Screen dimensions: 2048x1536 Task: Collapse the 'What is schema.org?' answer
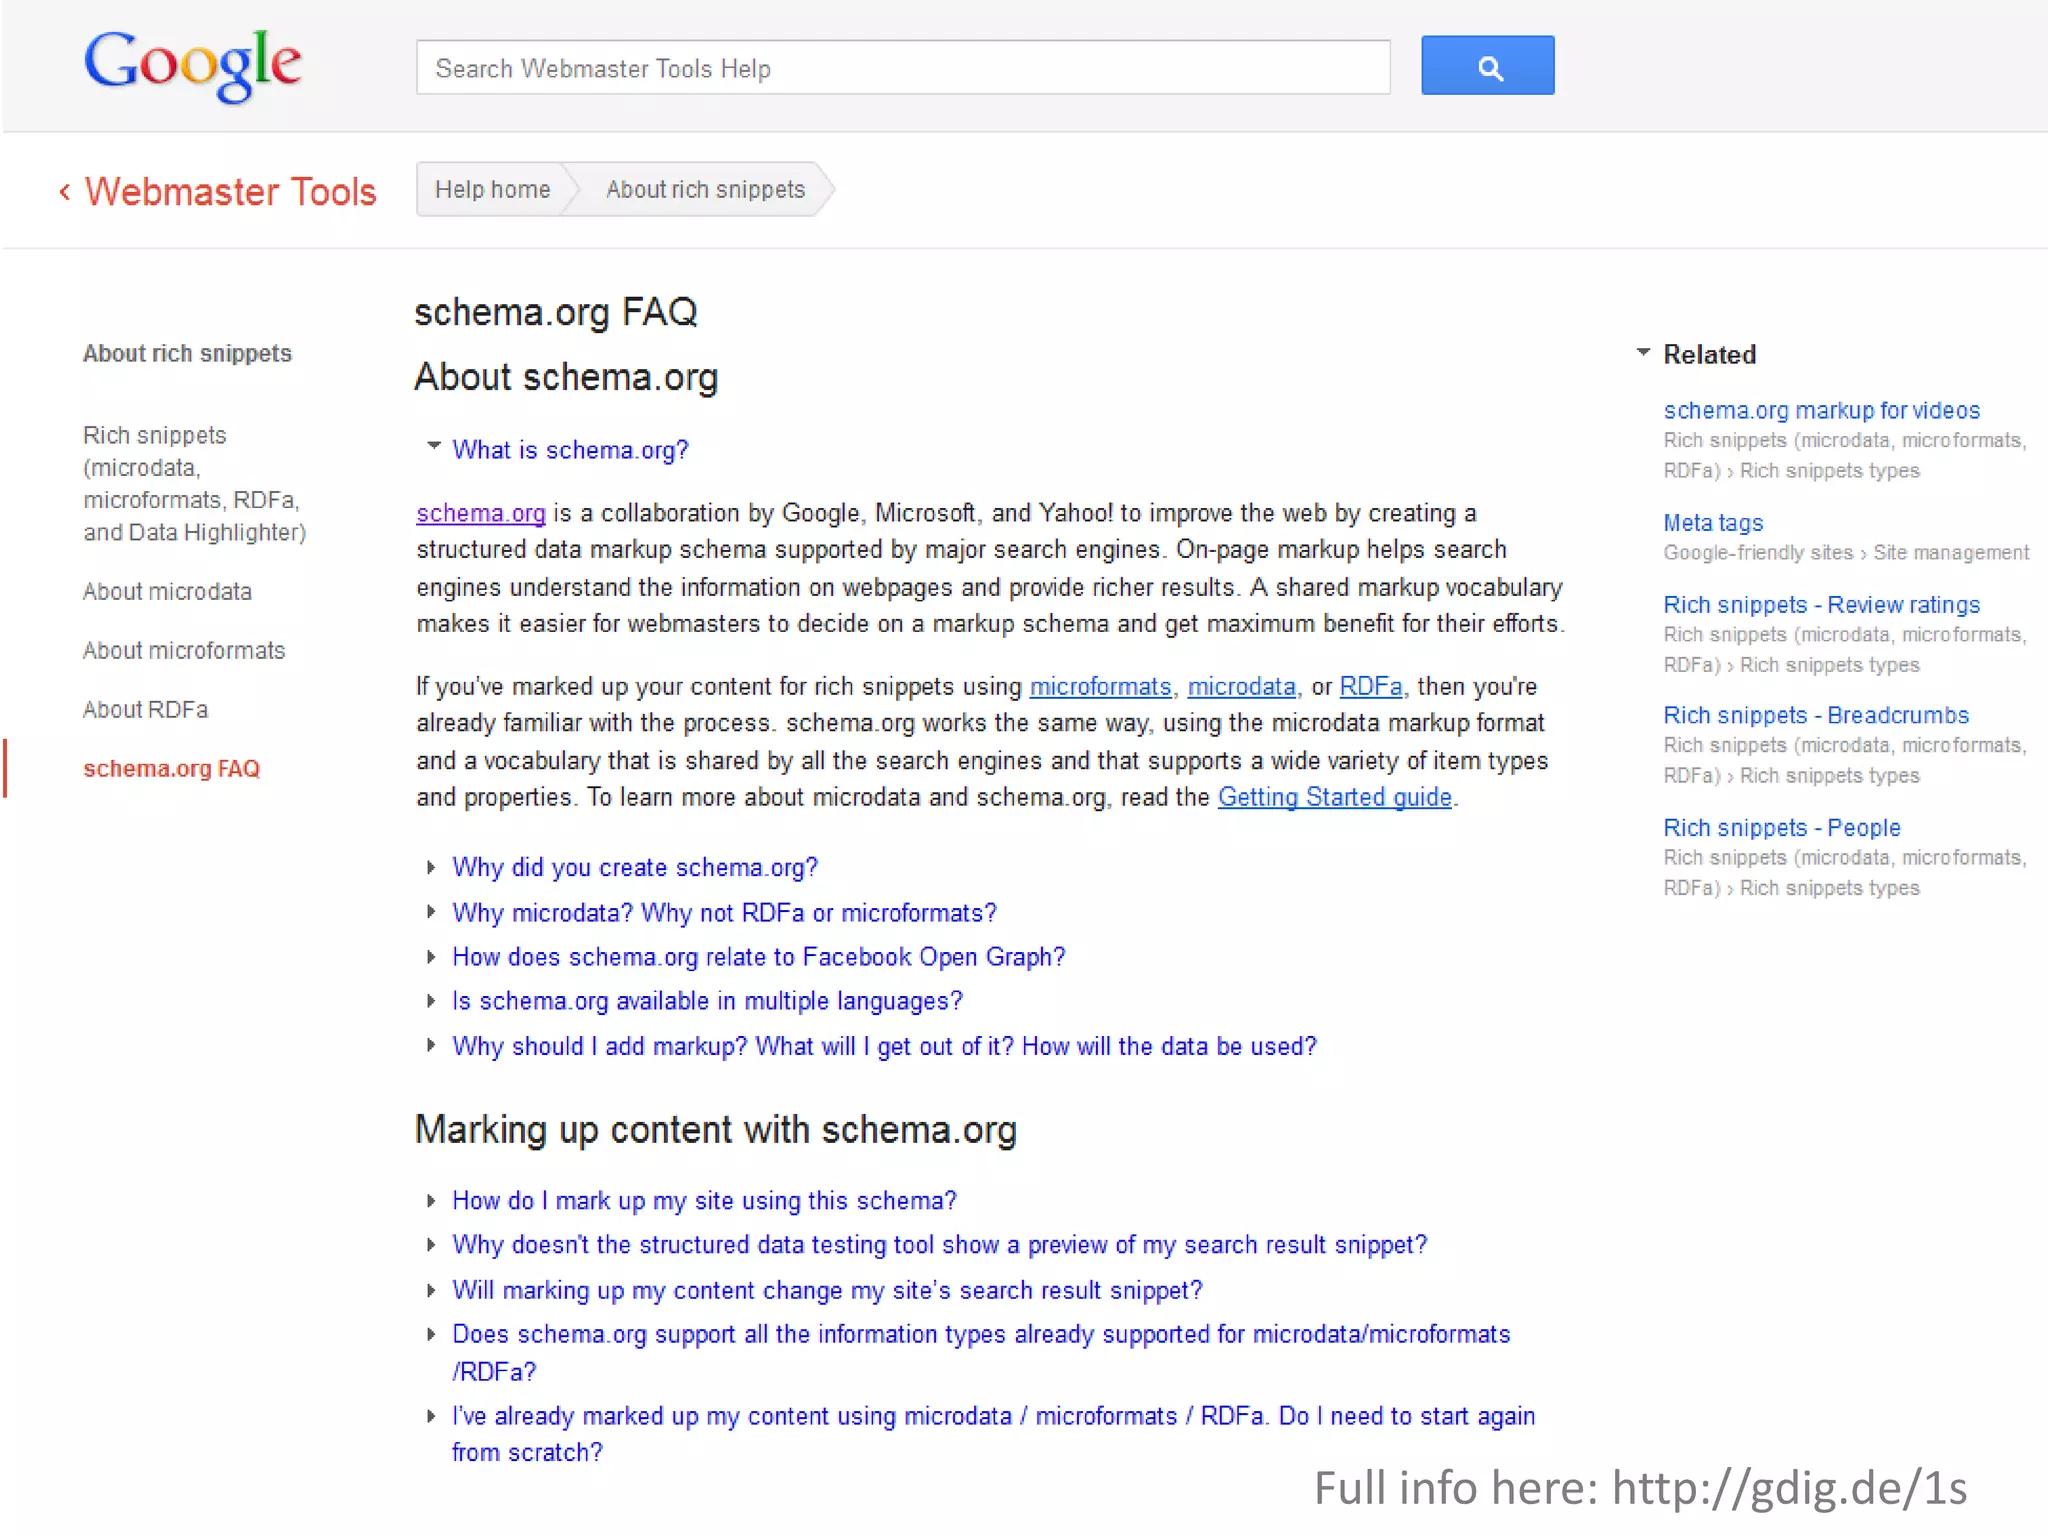[x=569, y=450]
